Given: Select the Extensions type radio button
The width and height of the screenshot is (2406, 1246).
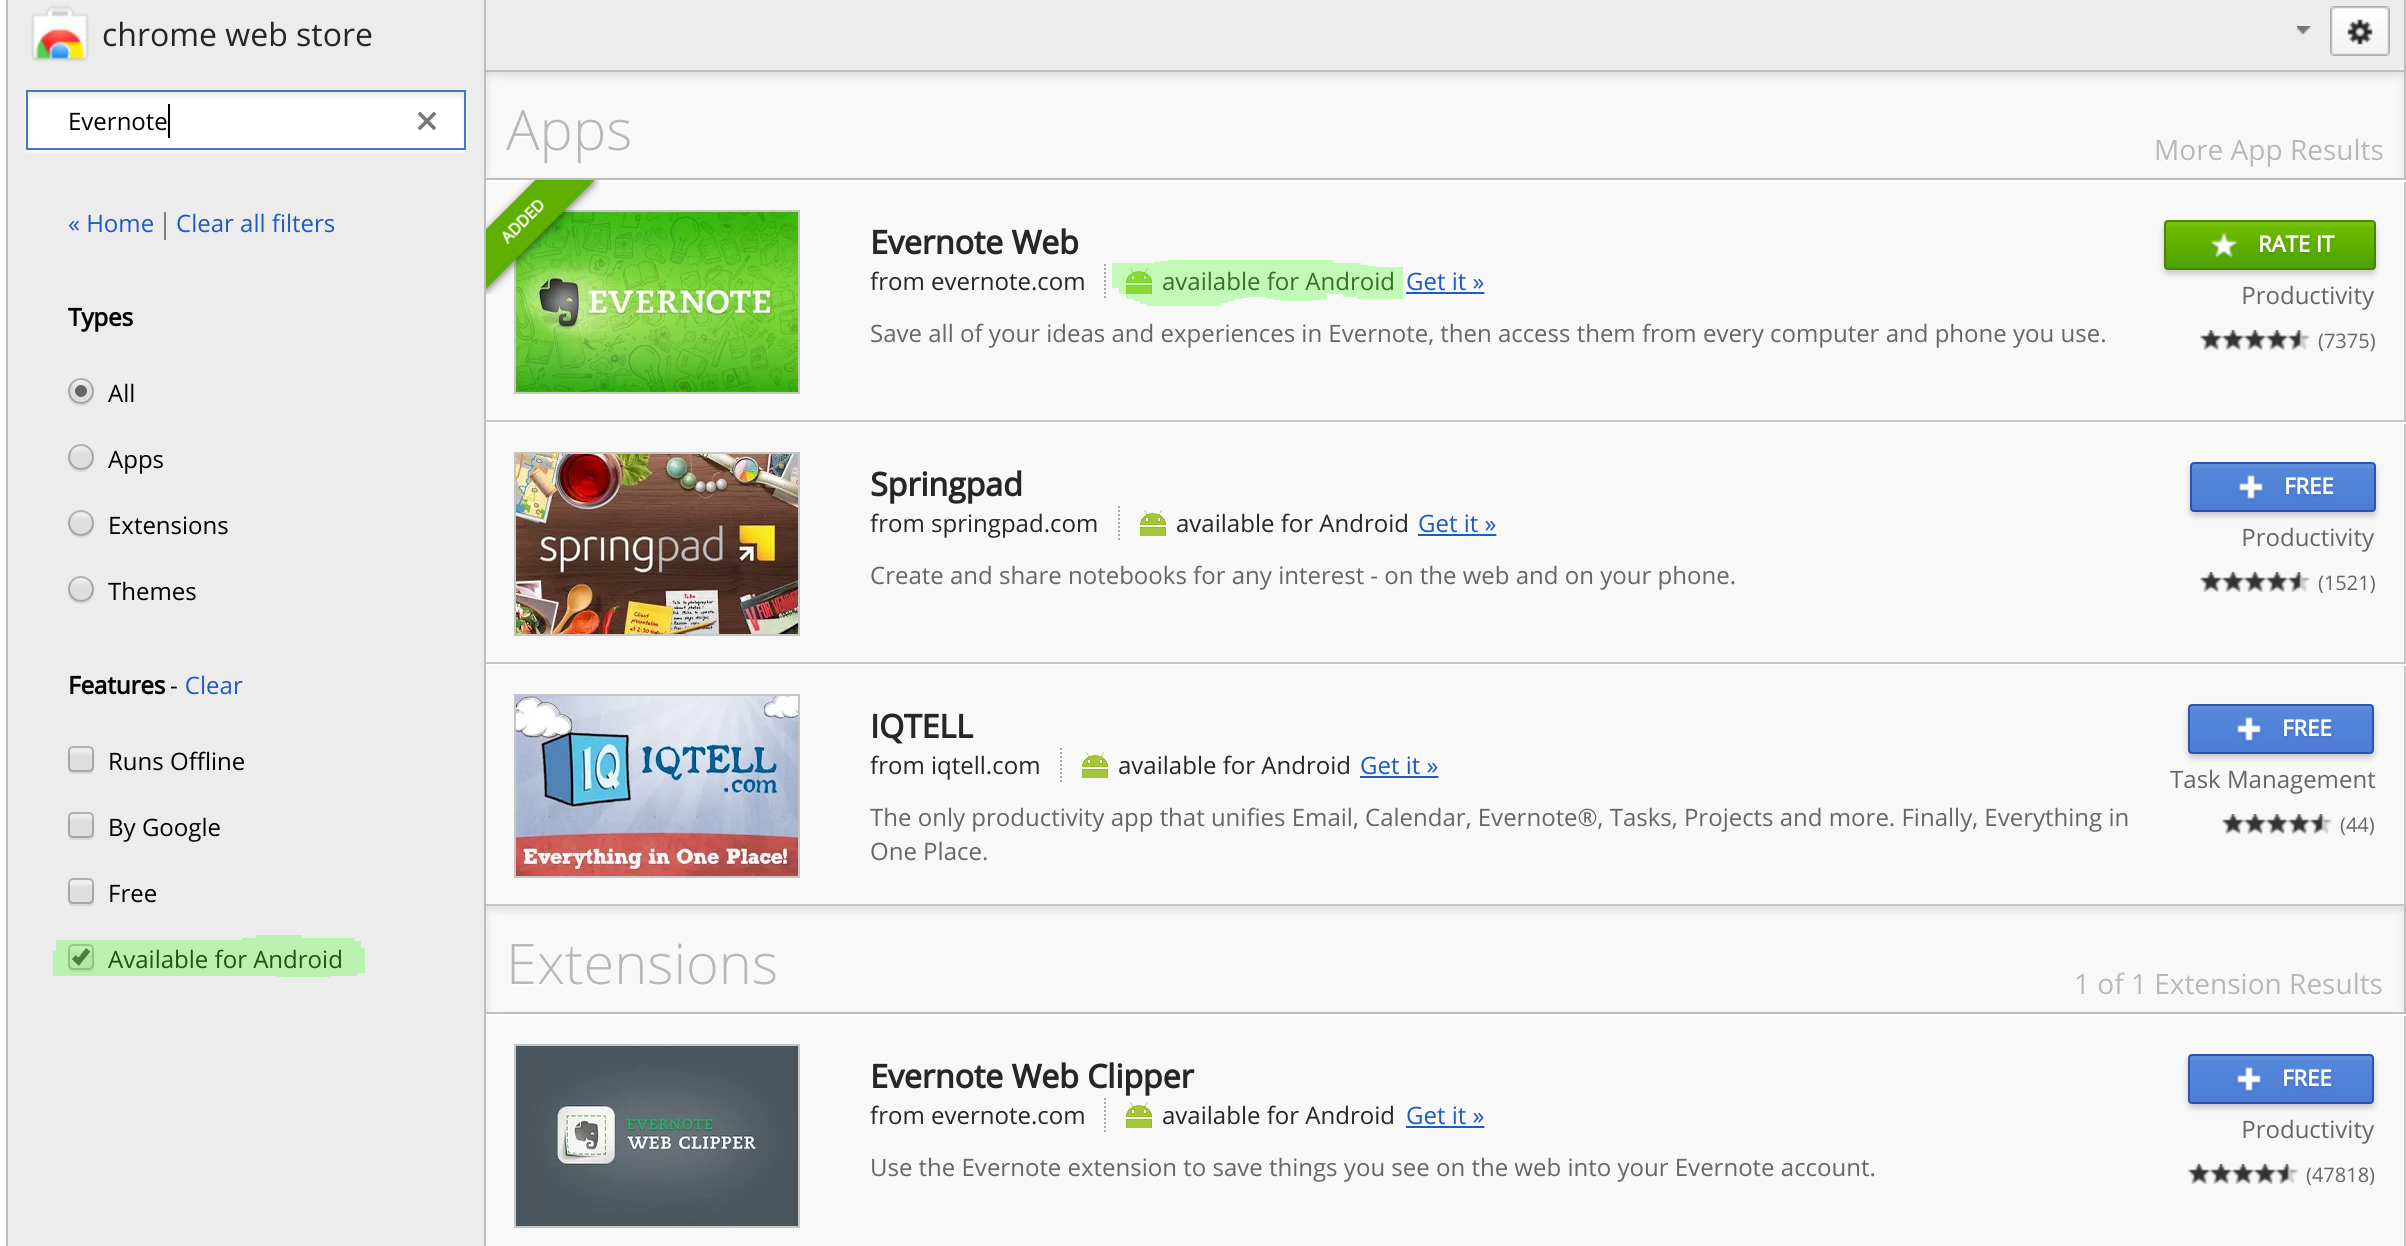Looking at the screenshot, I should click(81, 523).
